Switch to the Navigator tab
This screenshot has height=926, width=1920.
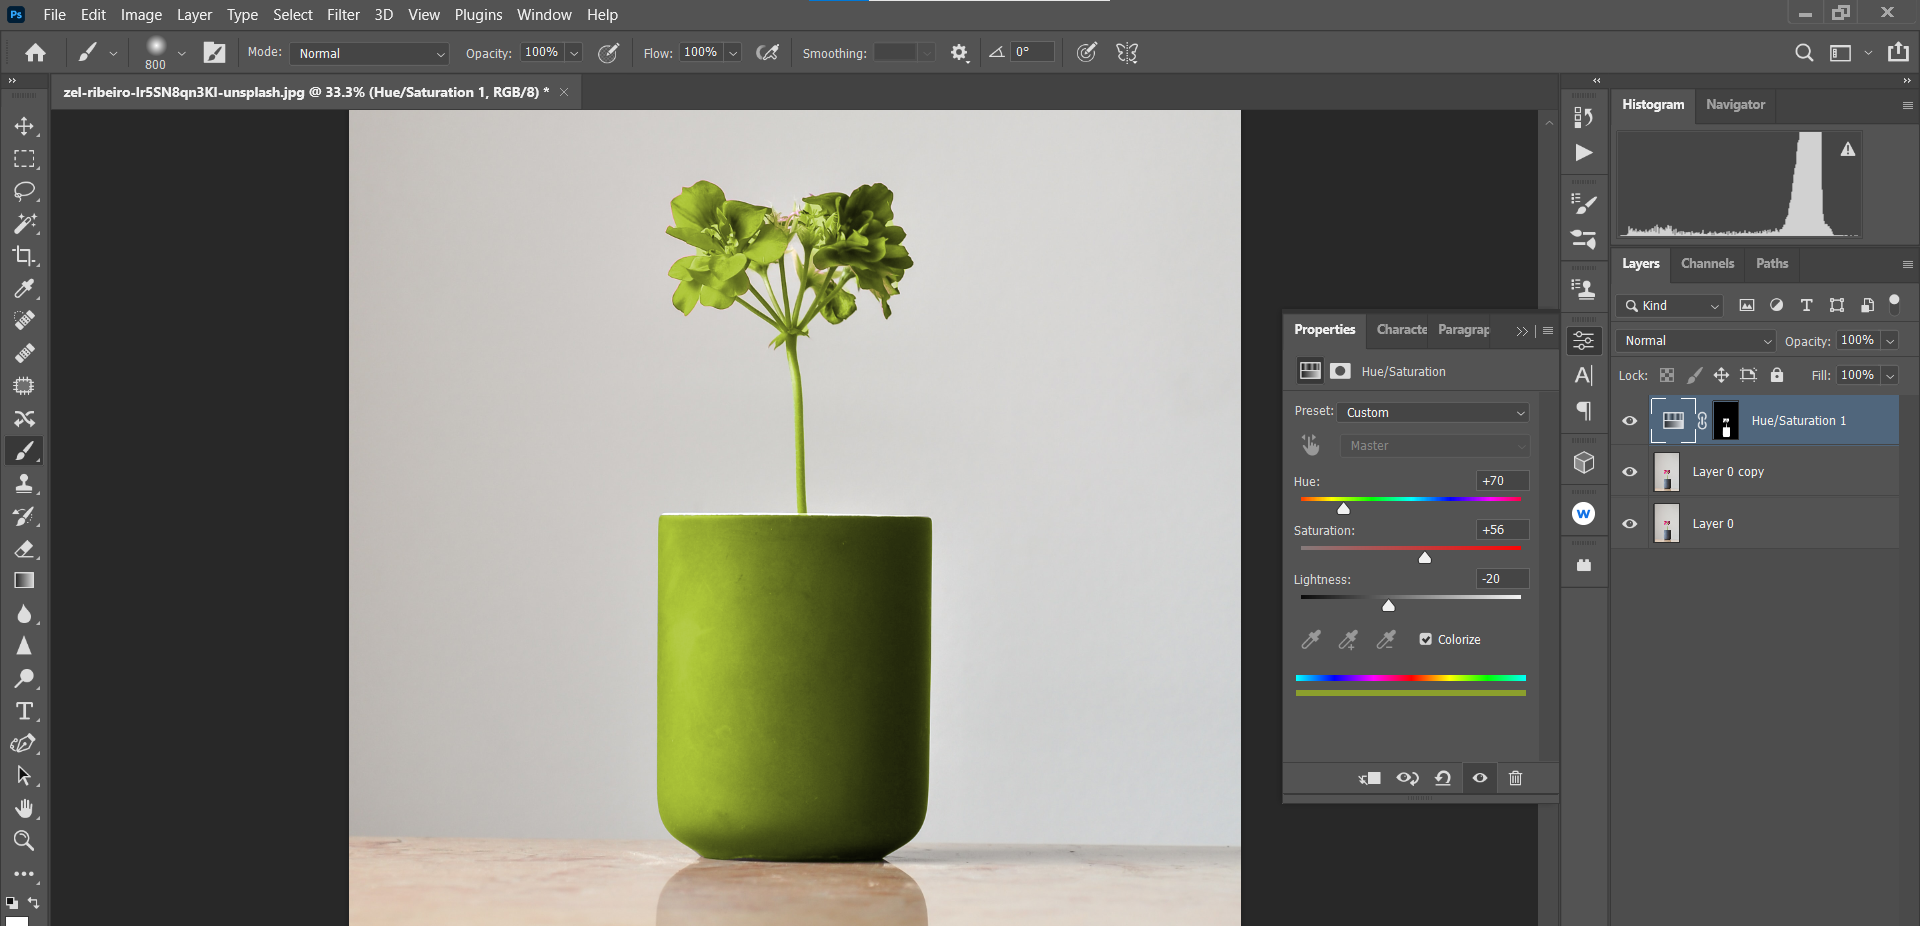coord(1735,104)
